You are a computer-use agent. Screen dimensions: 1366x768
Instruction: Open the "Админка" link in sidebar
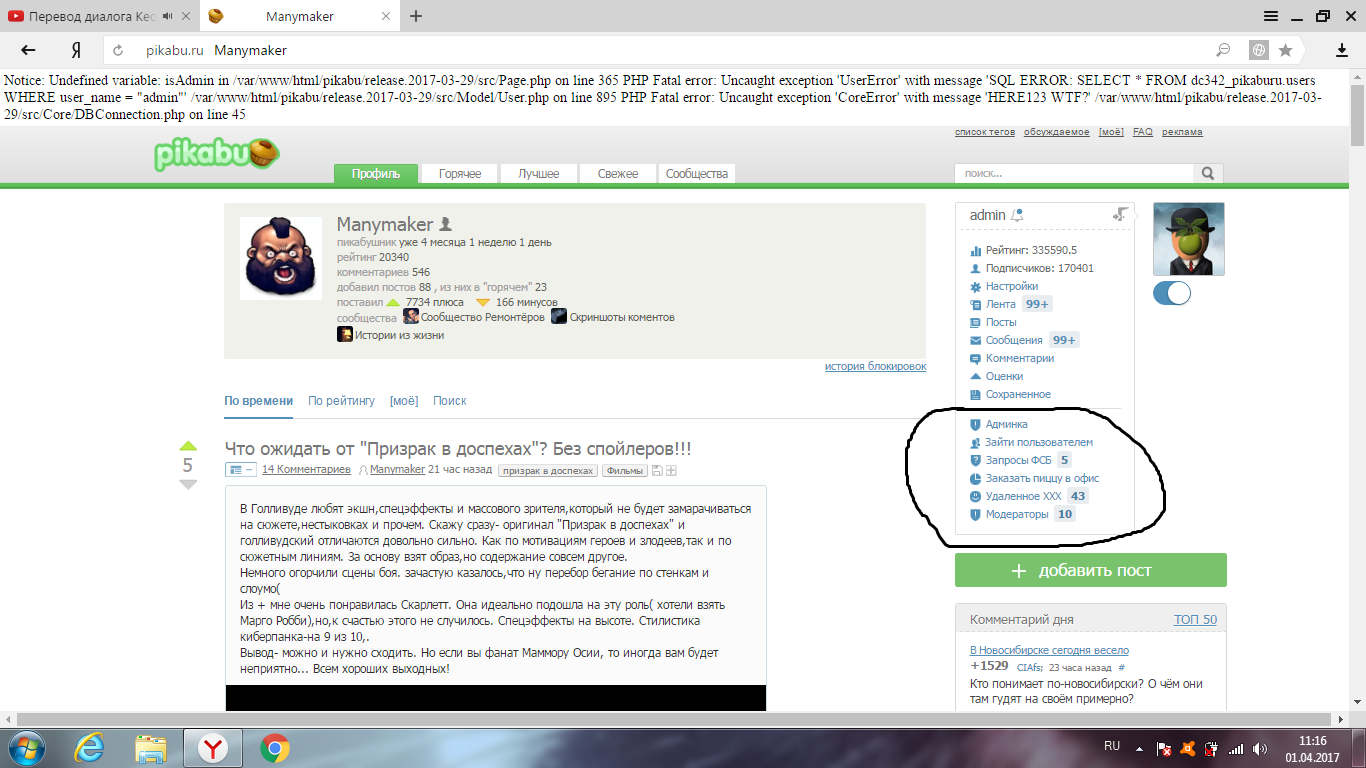(1006, 424)
